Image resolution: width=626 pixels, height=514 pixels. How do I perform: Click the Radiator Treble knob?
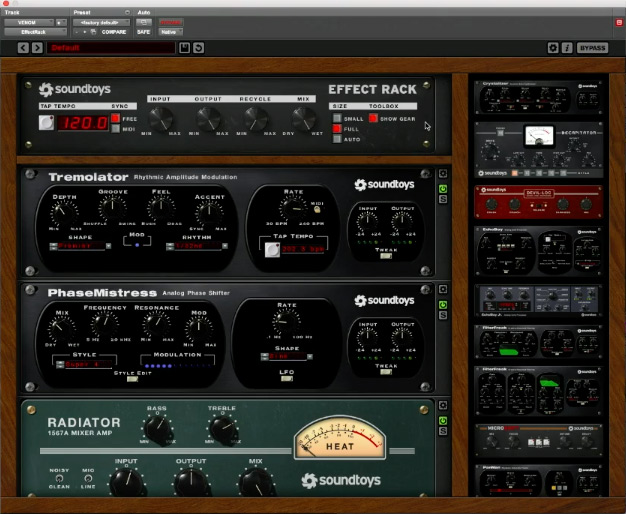222,430
